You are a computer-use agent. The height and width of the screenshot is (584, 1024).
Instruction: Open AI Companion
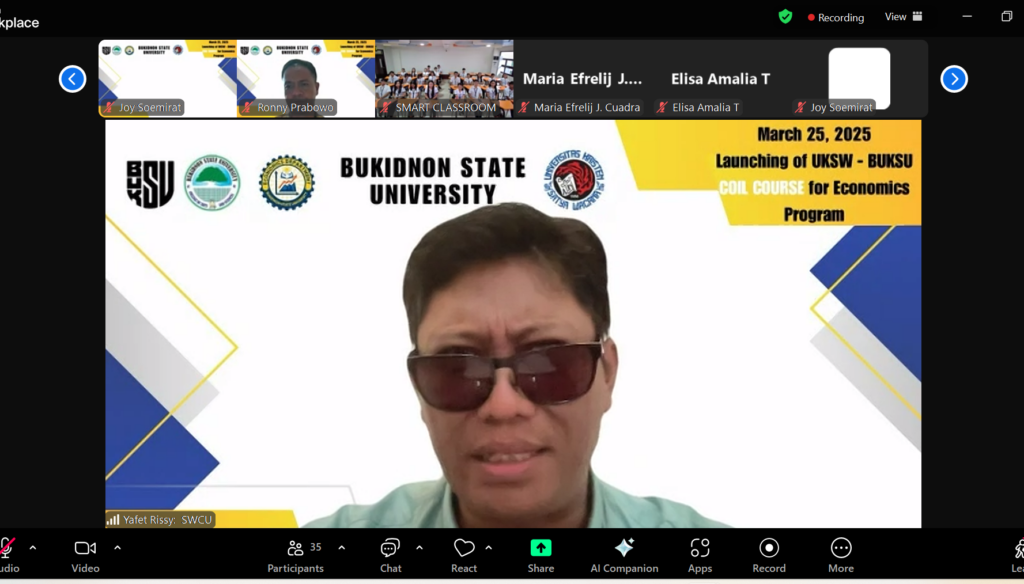[624, 555]
